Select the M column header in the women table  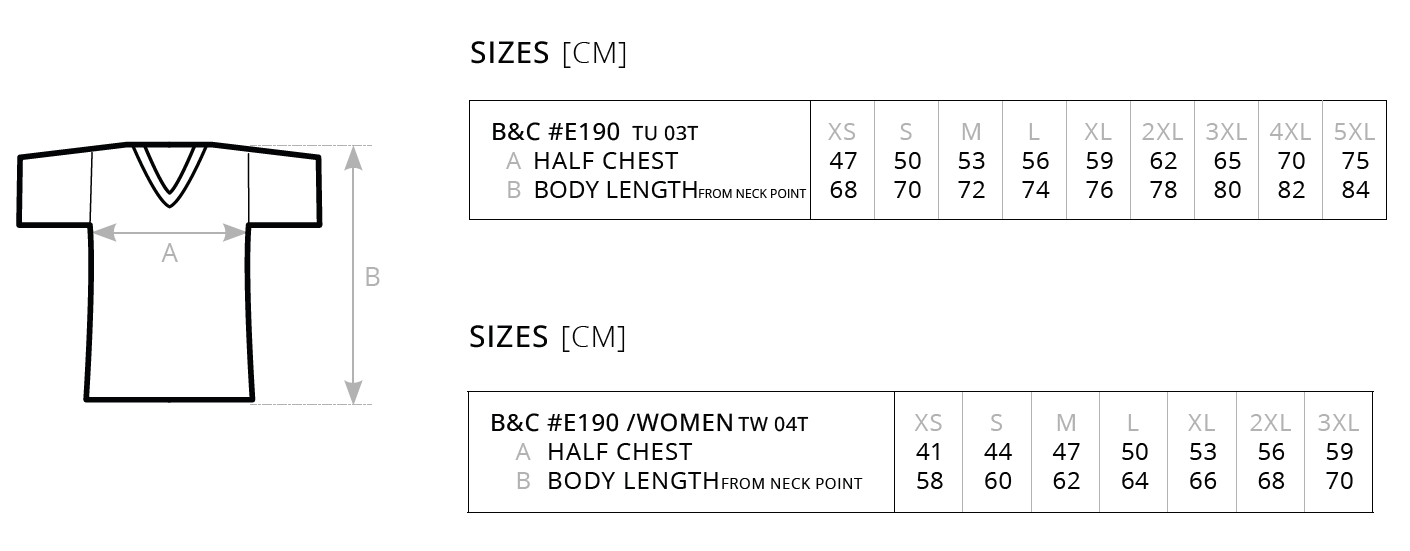tap(1066, 423)
